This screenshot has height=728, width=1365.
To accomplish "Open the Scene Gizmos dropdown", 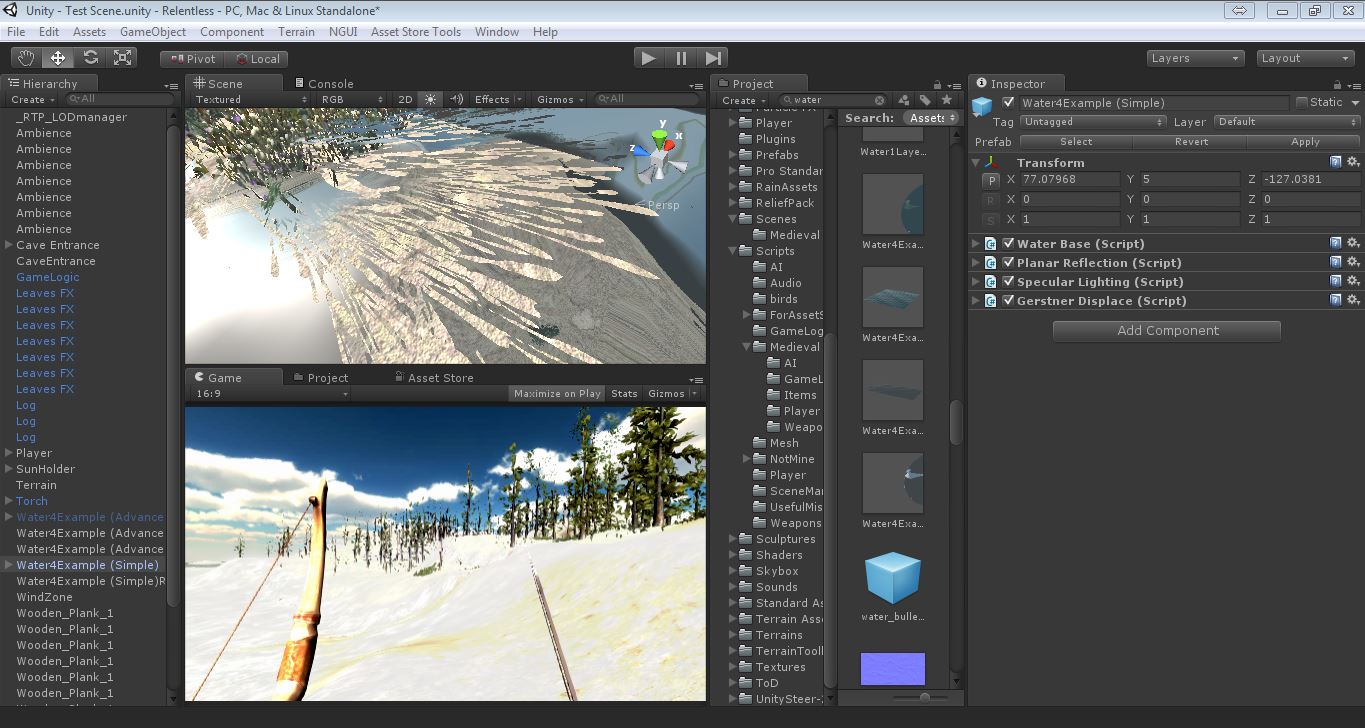I will coord(560,99).
